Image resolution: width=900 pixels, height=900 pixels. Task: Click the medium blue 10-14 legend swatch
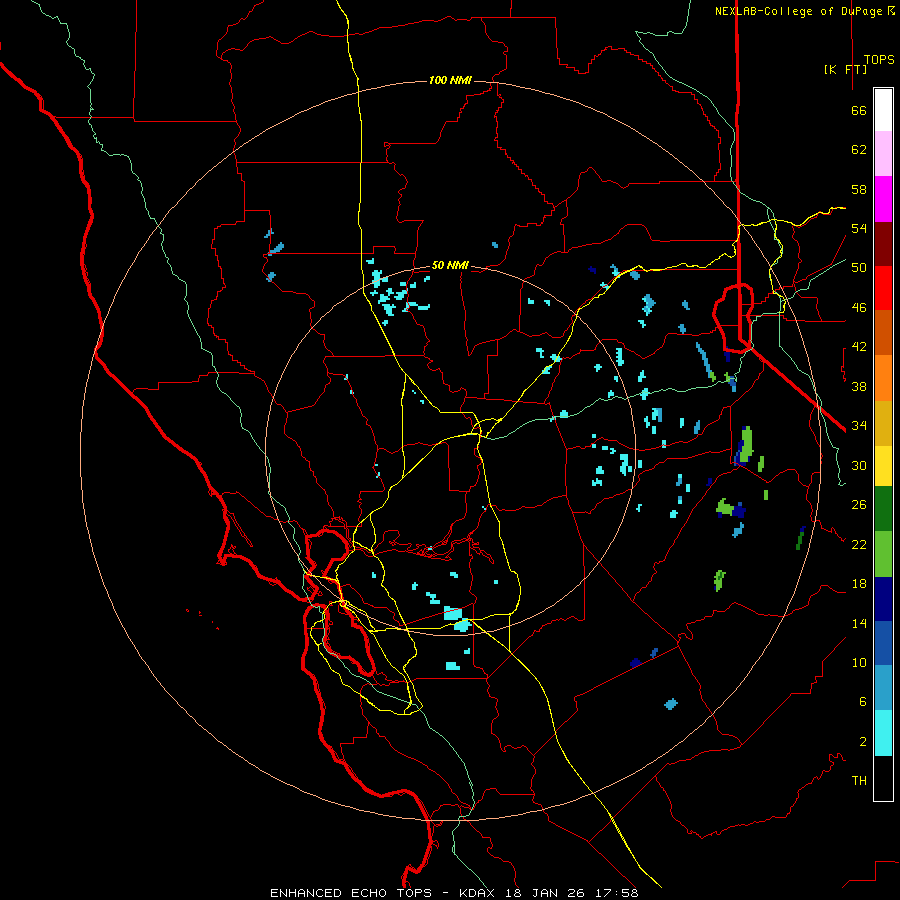pyautogui.click(x=883, y=643)
